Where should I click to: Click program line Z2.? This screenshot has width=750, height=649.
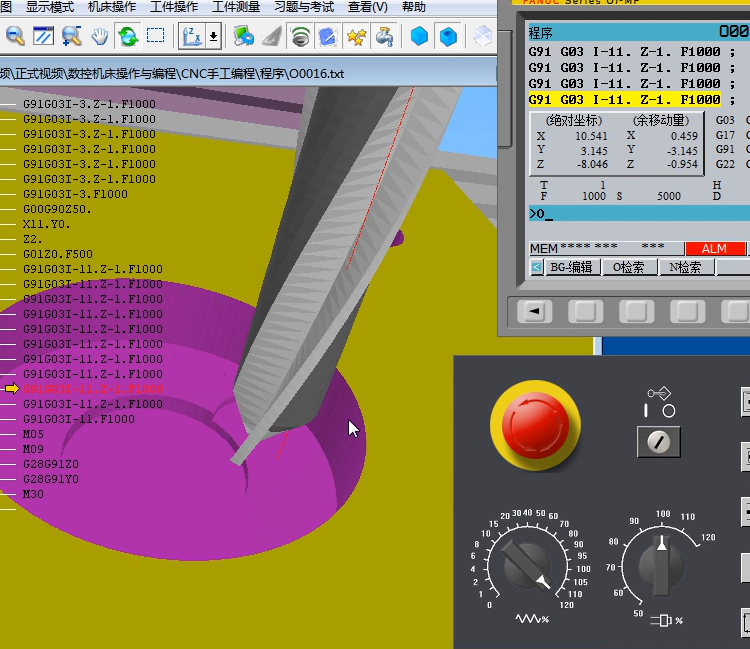pos(33,239)
